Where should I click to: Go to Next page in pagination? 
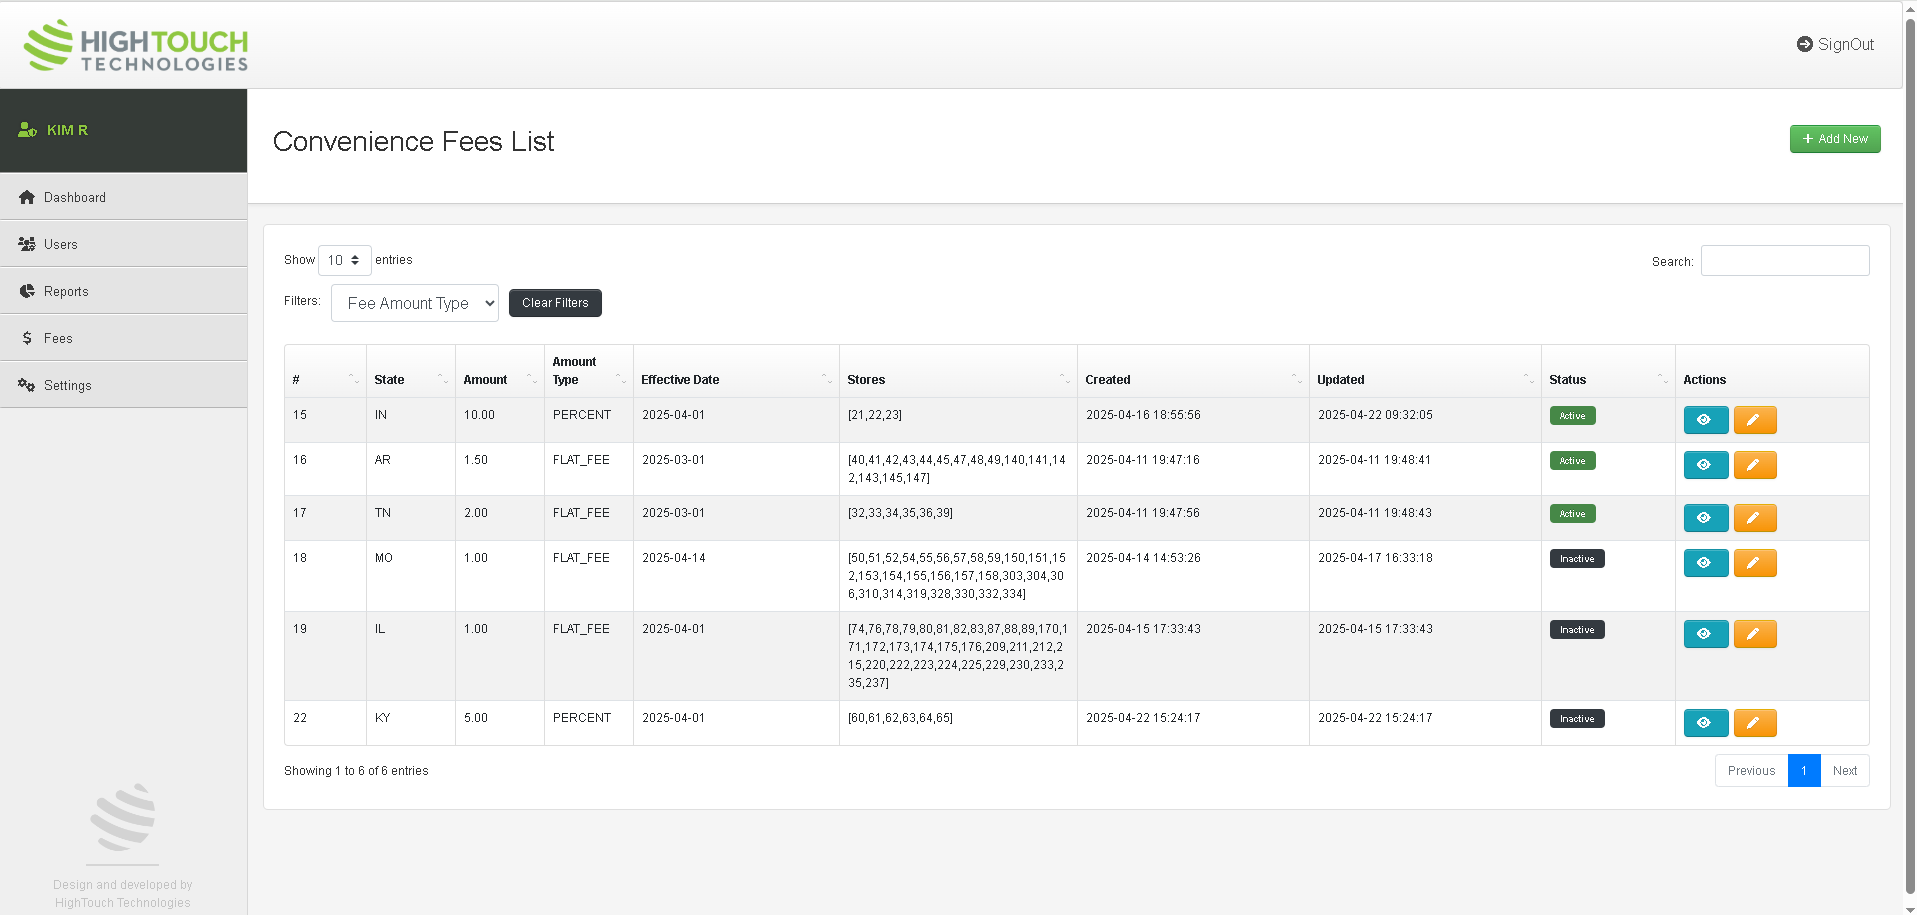click(x=1844, y=771)
